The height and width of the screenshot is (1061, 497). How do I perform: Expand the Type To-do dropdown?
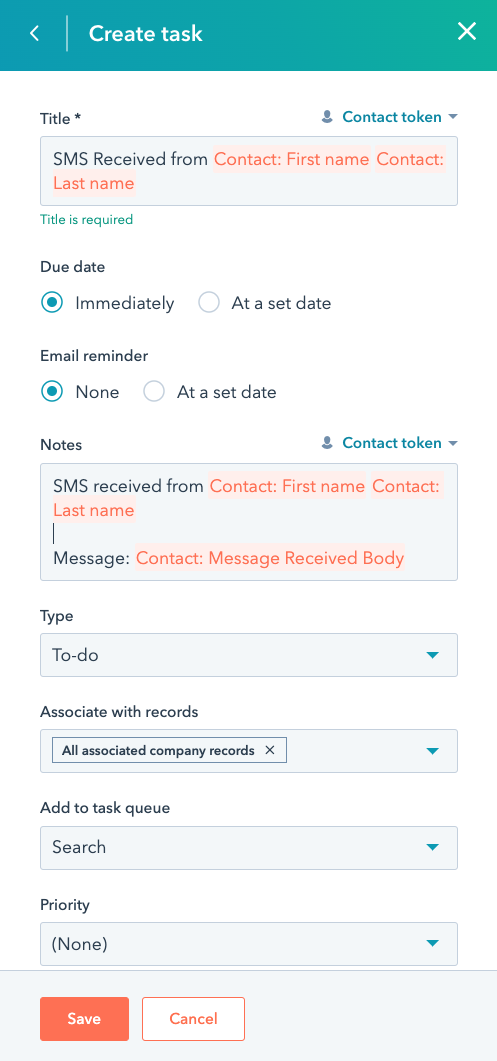tap(248, 655)
